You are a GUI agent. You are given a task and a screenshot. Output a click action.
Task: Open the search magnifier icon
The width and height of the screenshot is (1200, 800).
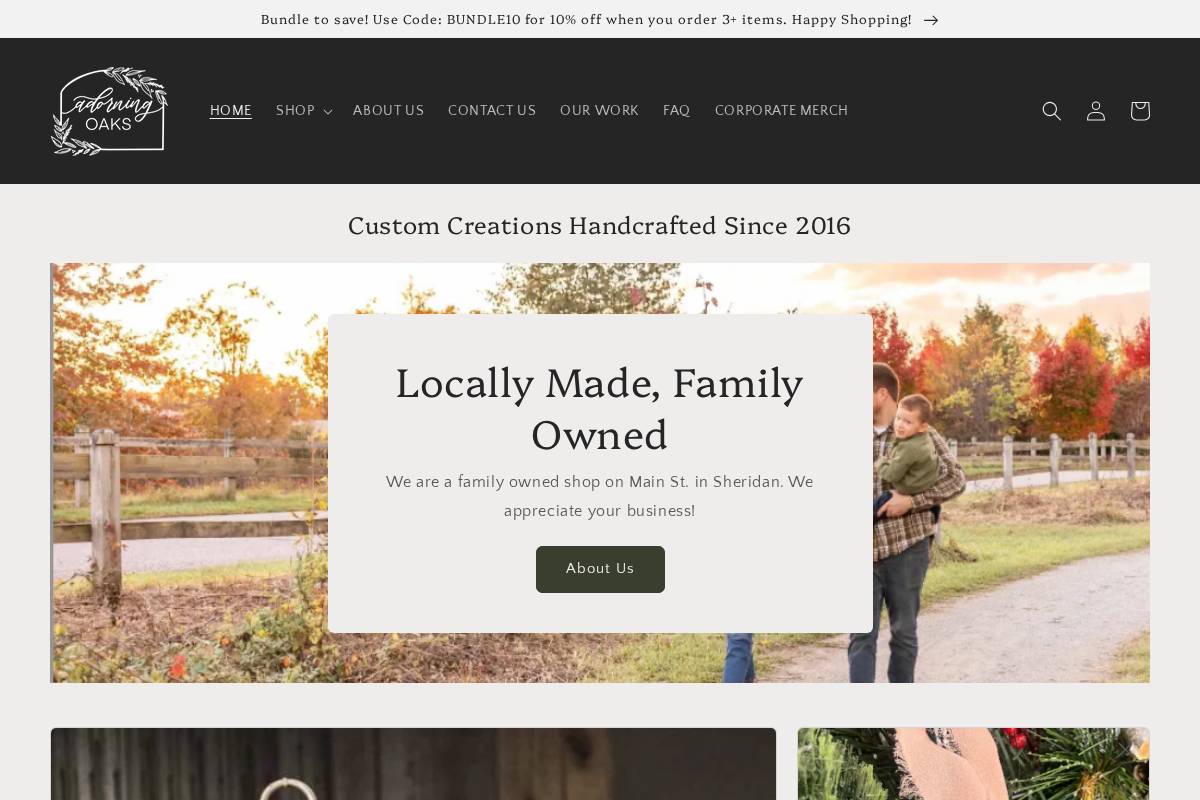[1051, 111]
